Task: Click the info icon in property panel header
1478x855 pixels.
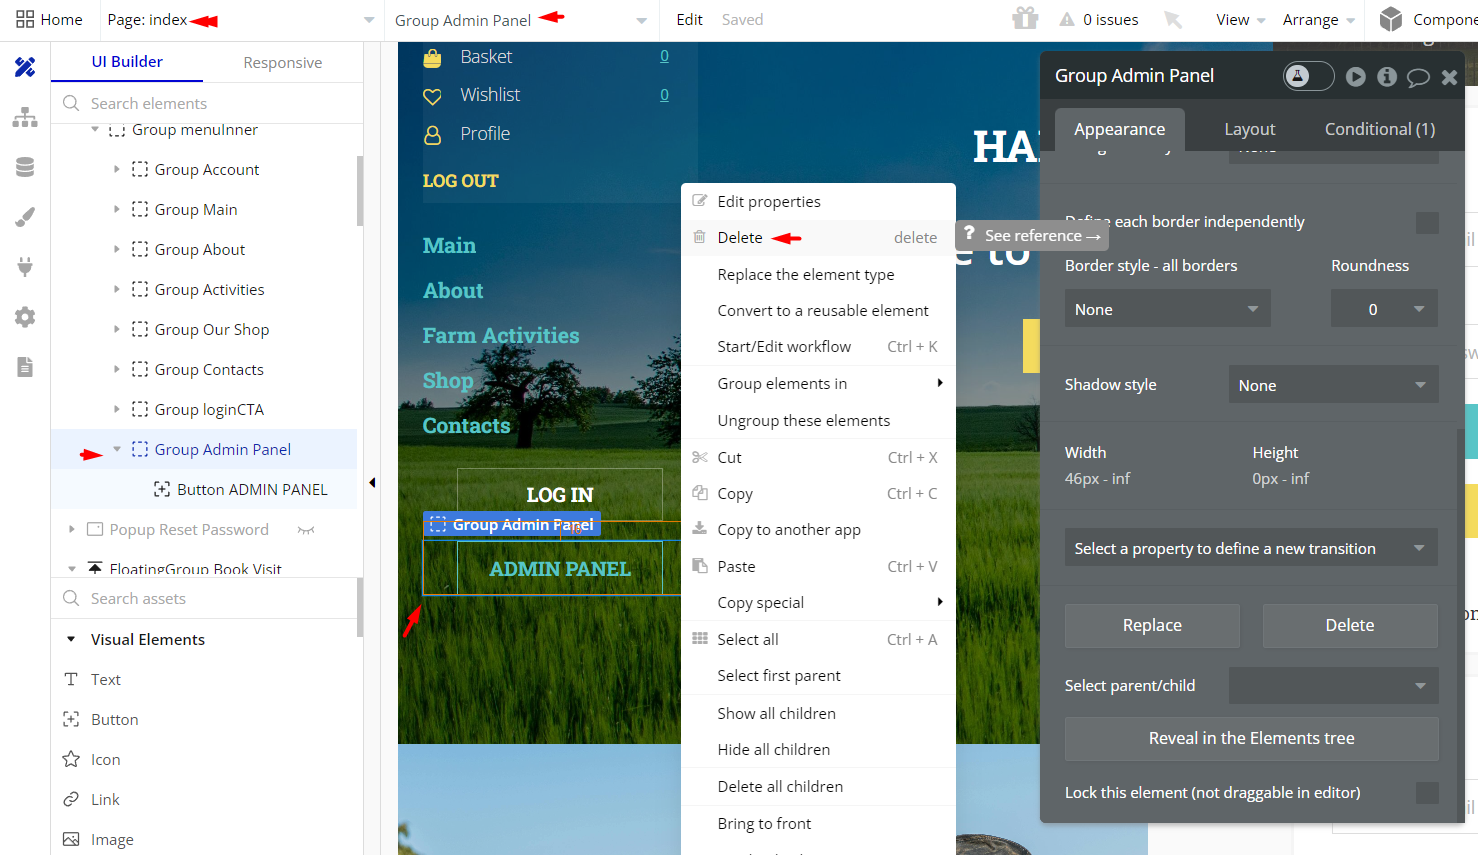Action: [1387, 76]
